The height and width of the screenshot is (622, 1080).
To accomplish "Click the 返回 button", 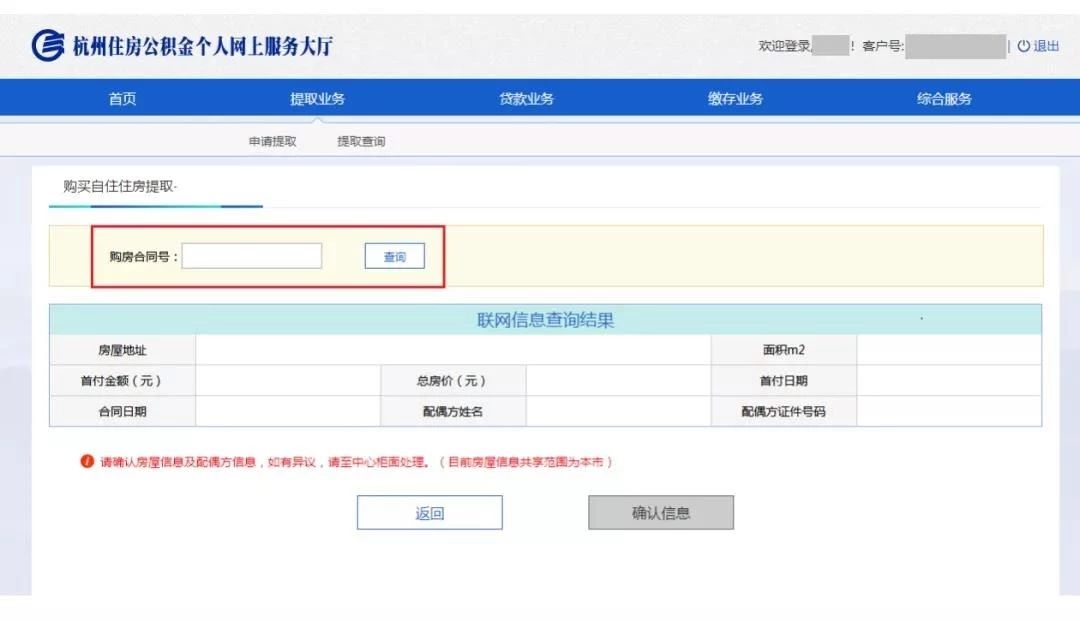I will 430,512.
